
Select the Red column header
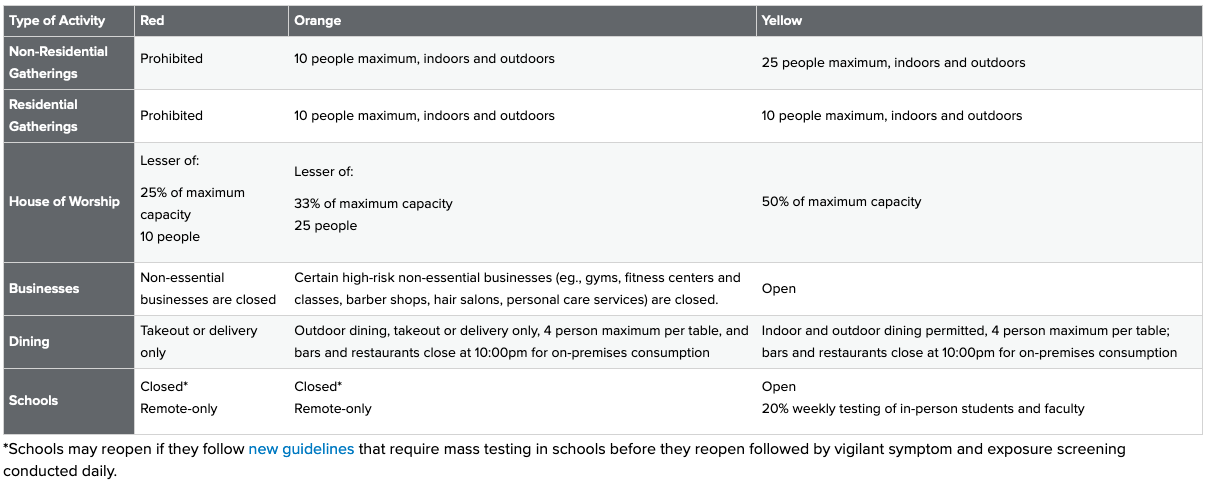(x=153, y=21)
